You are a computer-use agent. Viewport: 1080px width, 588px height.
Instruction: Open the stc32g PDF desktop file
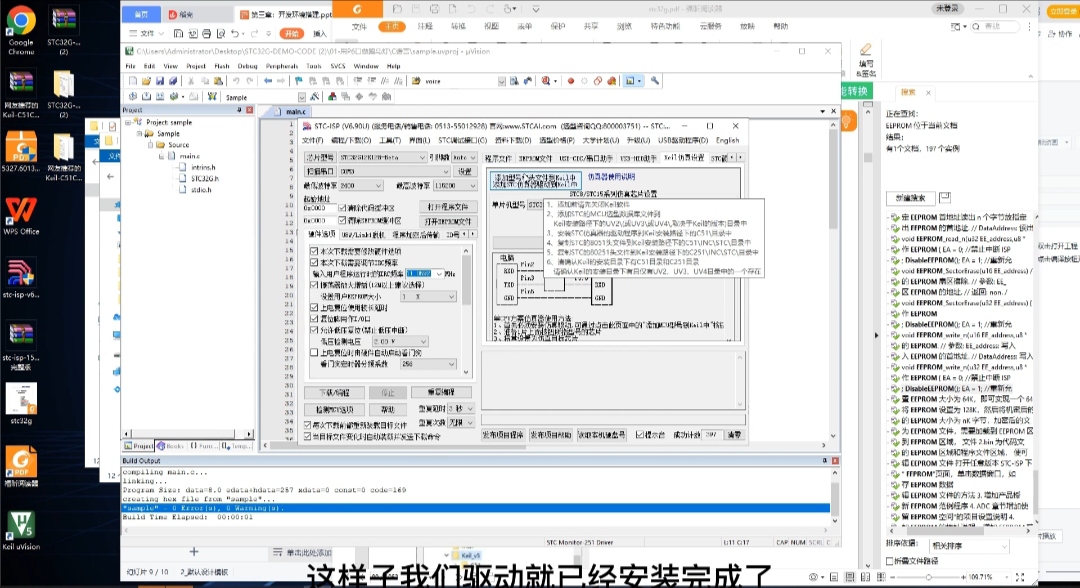click(21, 404)
